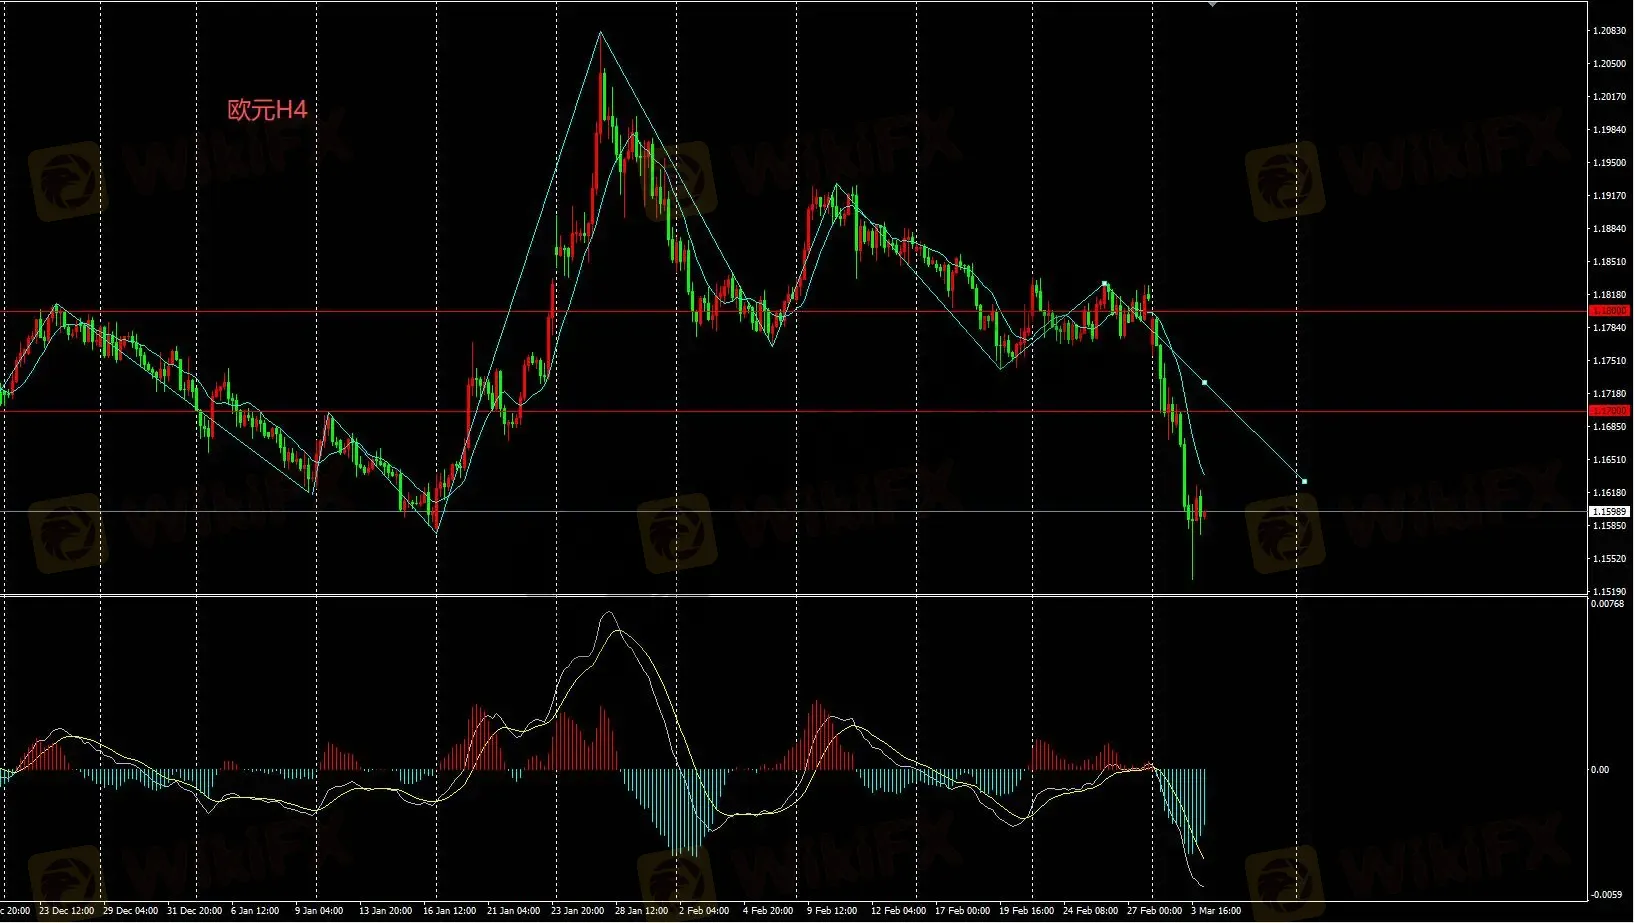Click the 31 Dec 20:00 time label
Screen dimensions: 1635x923
pyautogui.click(x=195, y=911)
